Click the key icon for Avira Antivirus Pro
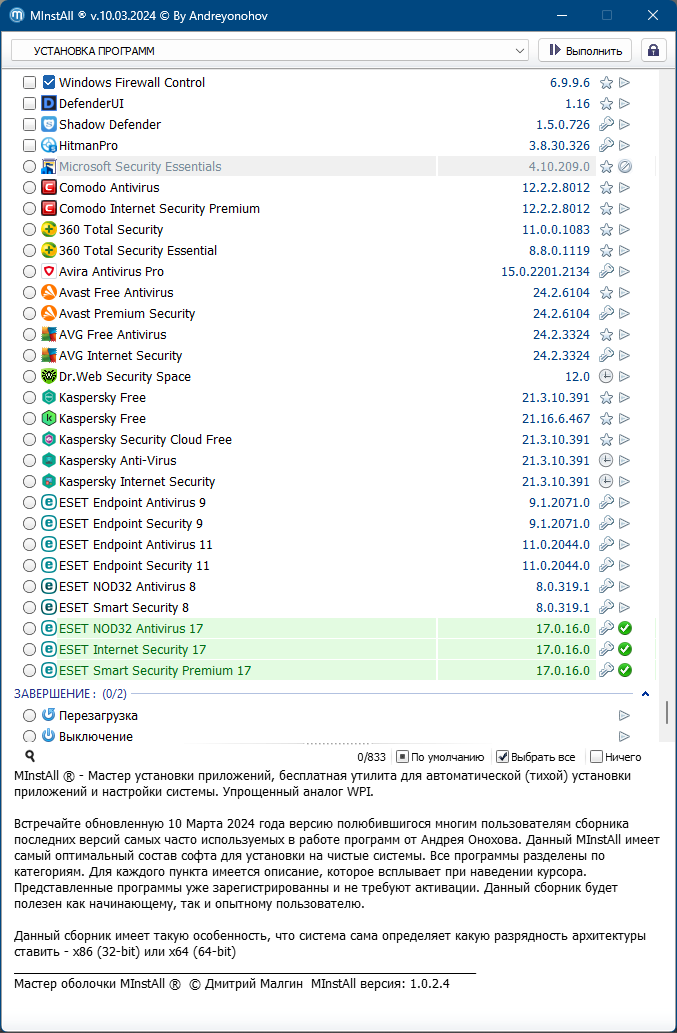 pyautogui.click(x=606, y=272)
